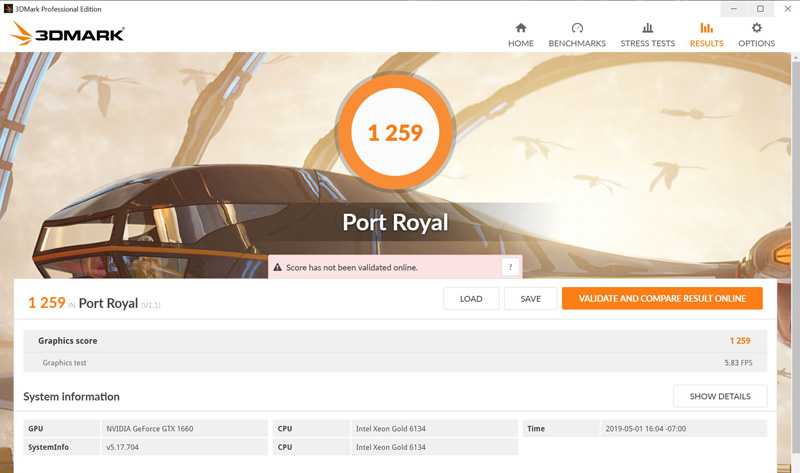Click the Graphics score row
This screenshot has height=473, width=800.
395,341
